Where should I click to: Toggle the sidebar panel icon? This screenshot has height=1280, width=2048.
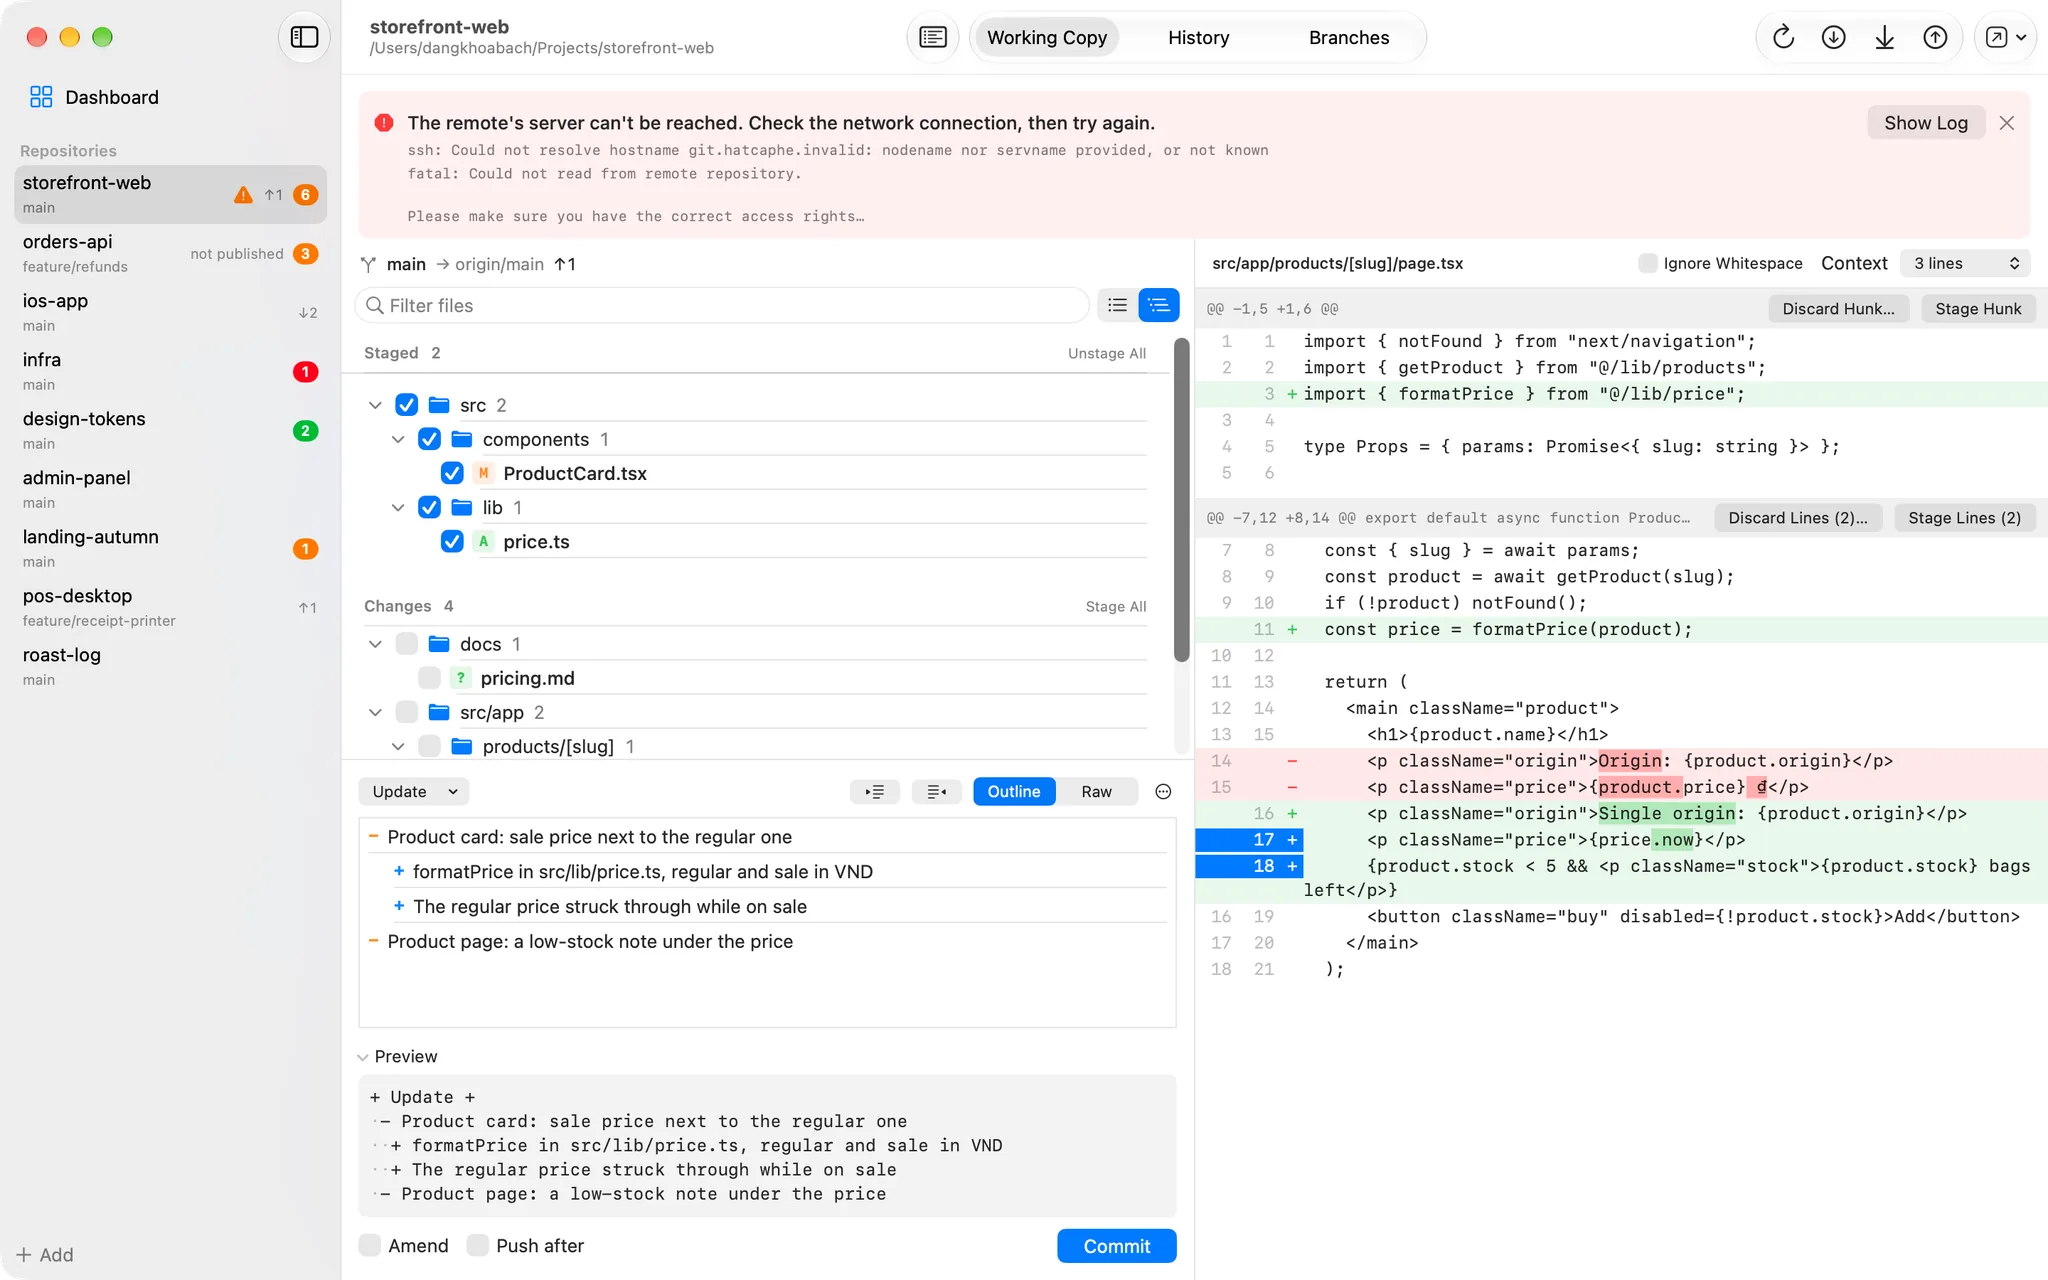click(304, 37)
